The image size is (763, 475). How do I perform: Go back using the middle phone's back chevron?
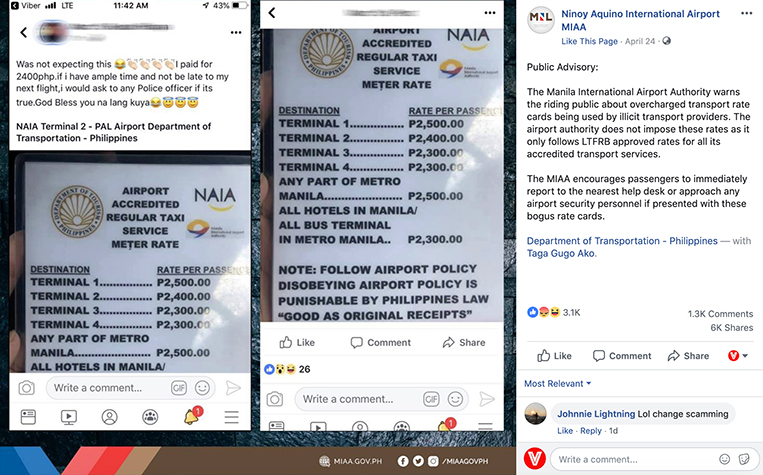[x=272, y=13]
